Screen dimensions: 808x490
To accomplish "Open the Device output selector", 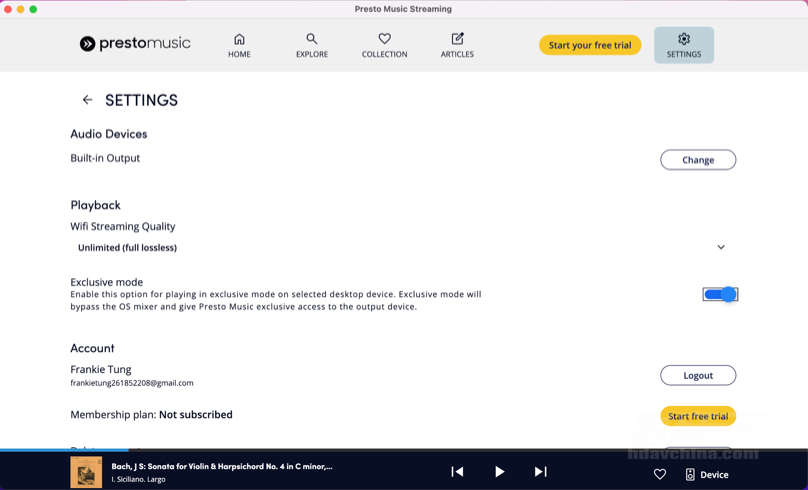I will tap(706, 475).
